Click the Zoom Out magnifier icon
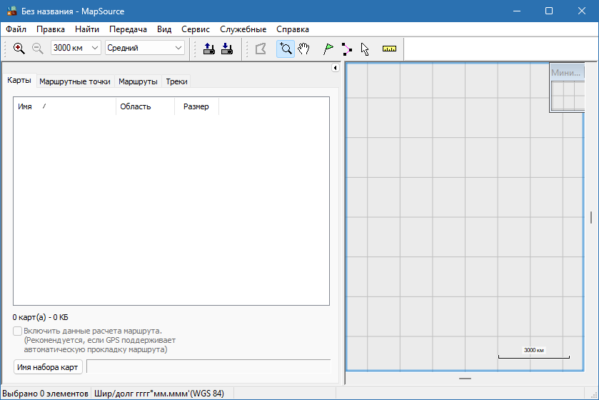599x400 pixels. [37, 49]
